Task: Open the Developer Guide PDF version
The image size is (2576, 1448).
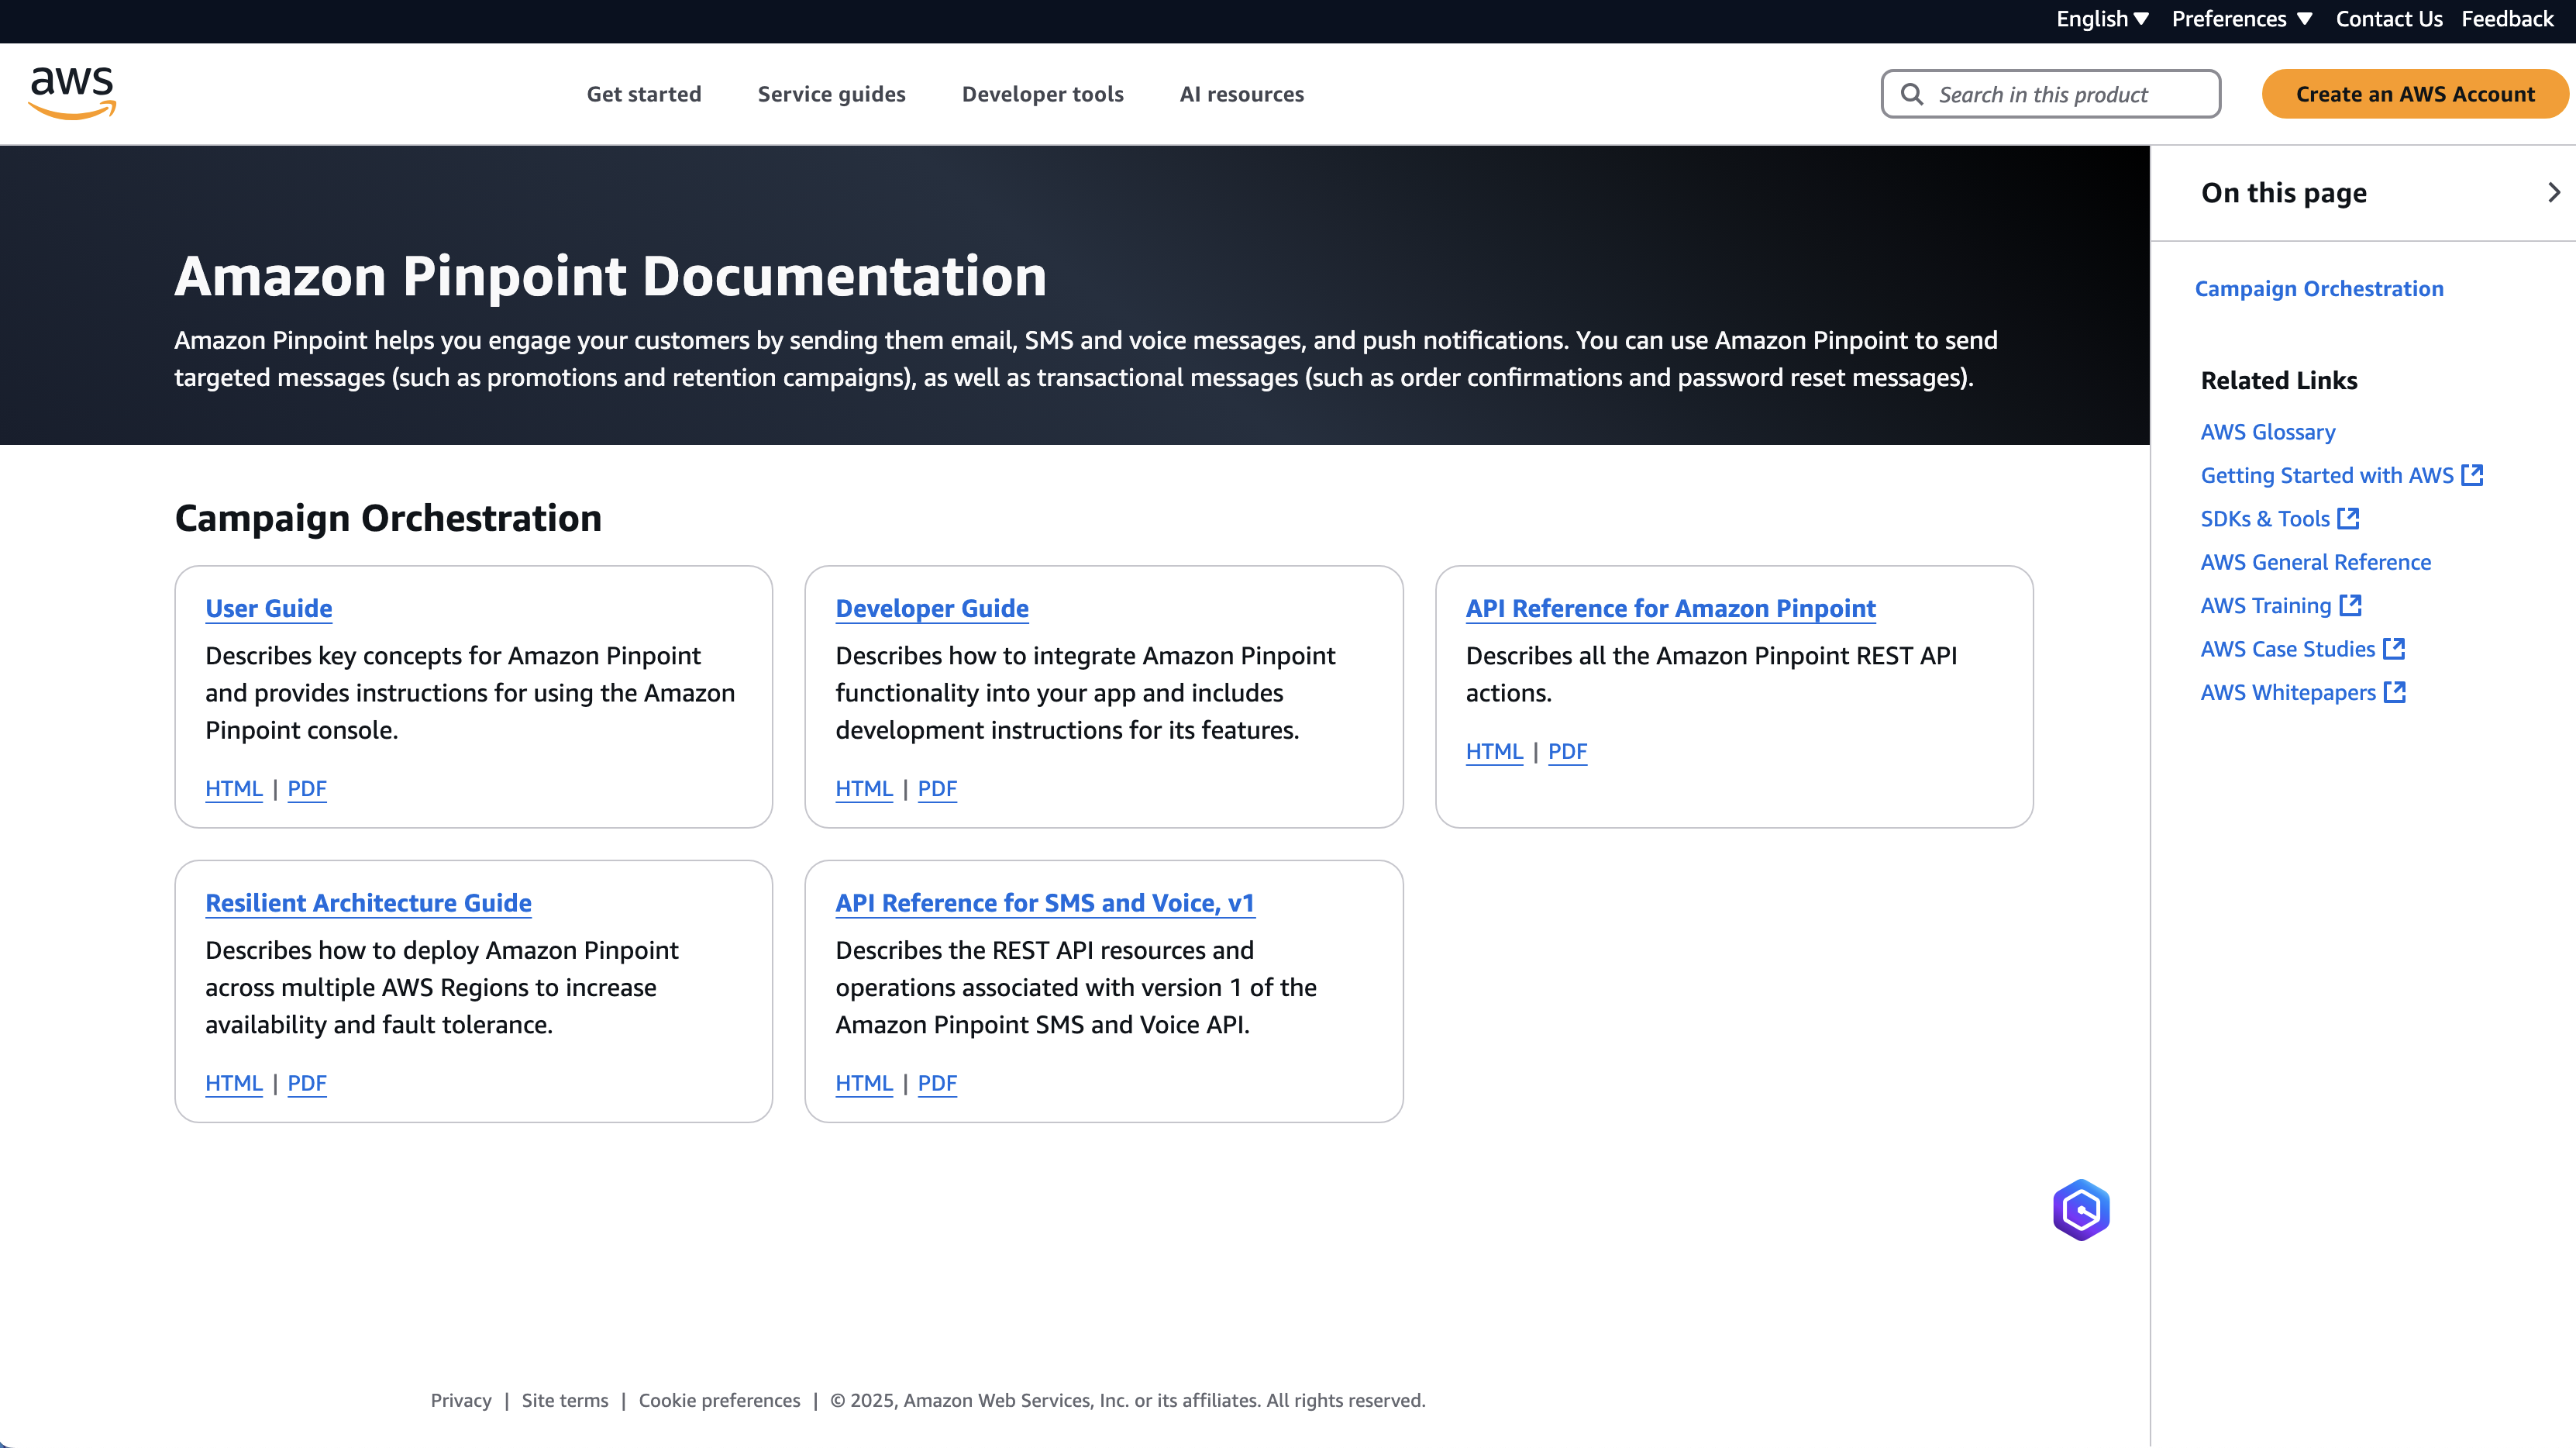Action: 937,788
